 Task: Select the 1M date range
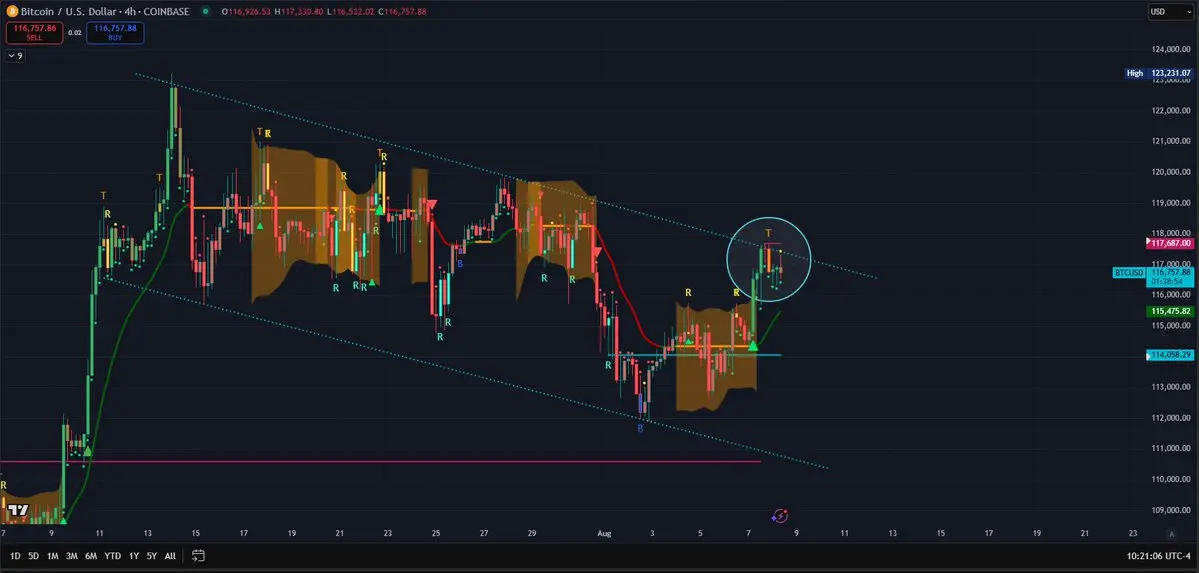53,556
